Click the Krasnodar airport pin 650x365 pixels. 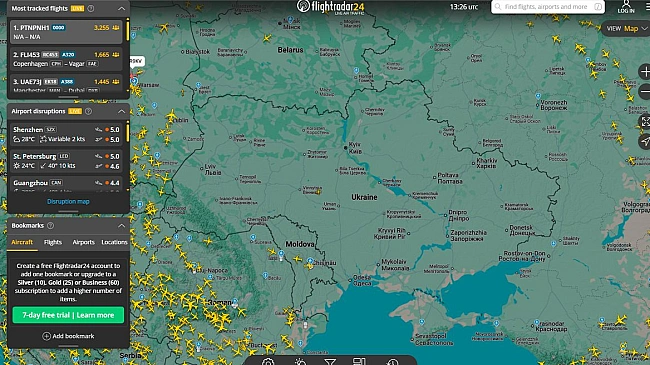[537, 322]
